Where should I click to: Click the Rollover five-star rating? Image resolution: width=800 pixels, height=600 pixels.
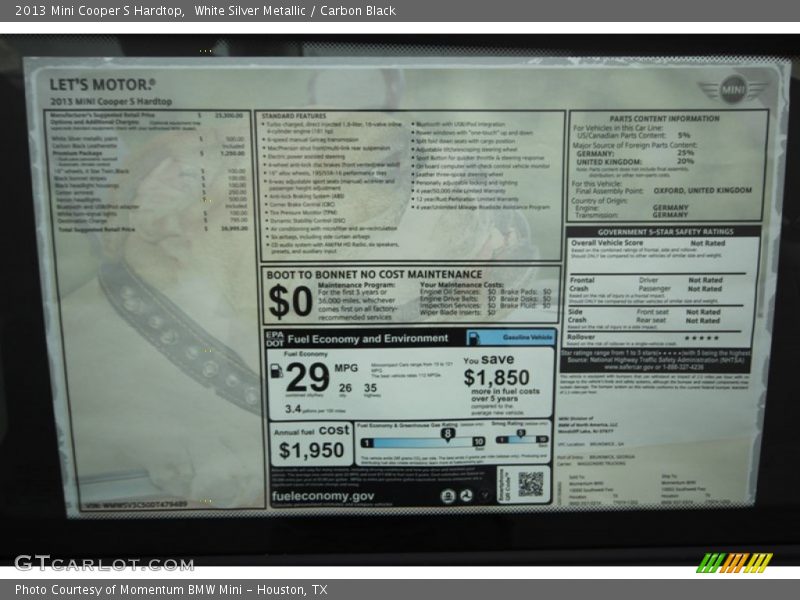(702, 338)
